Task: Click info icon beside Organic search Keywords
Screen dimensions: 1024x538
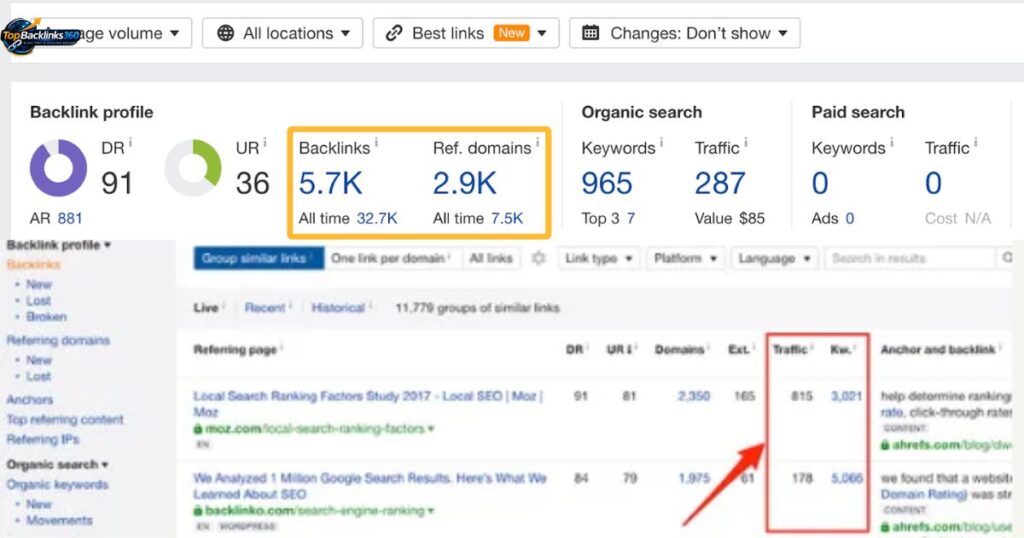Action: 662,142
